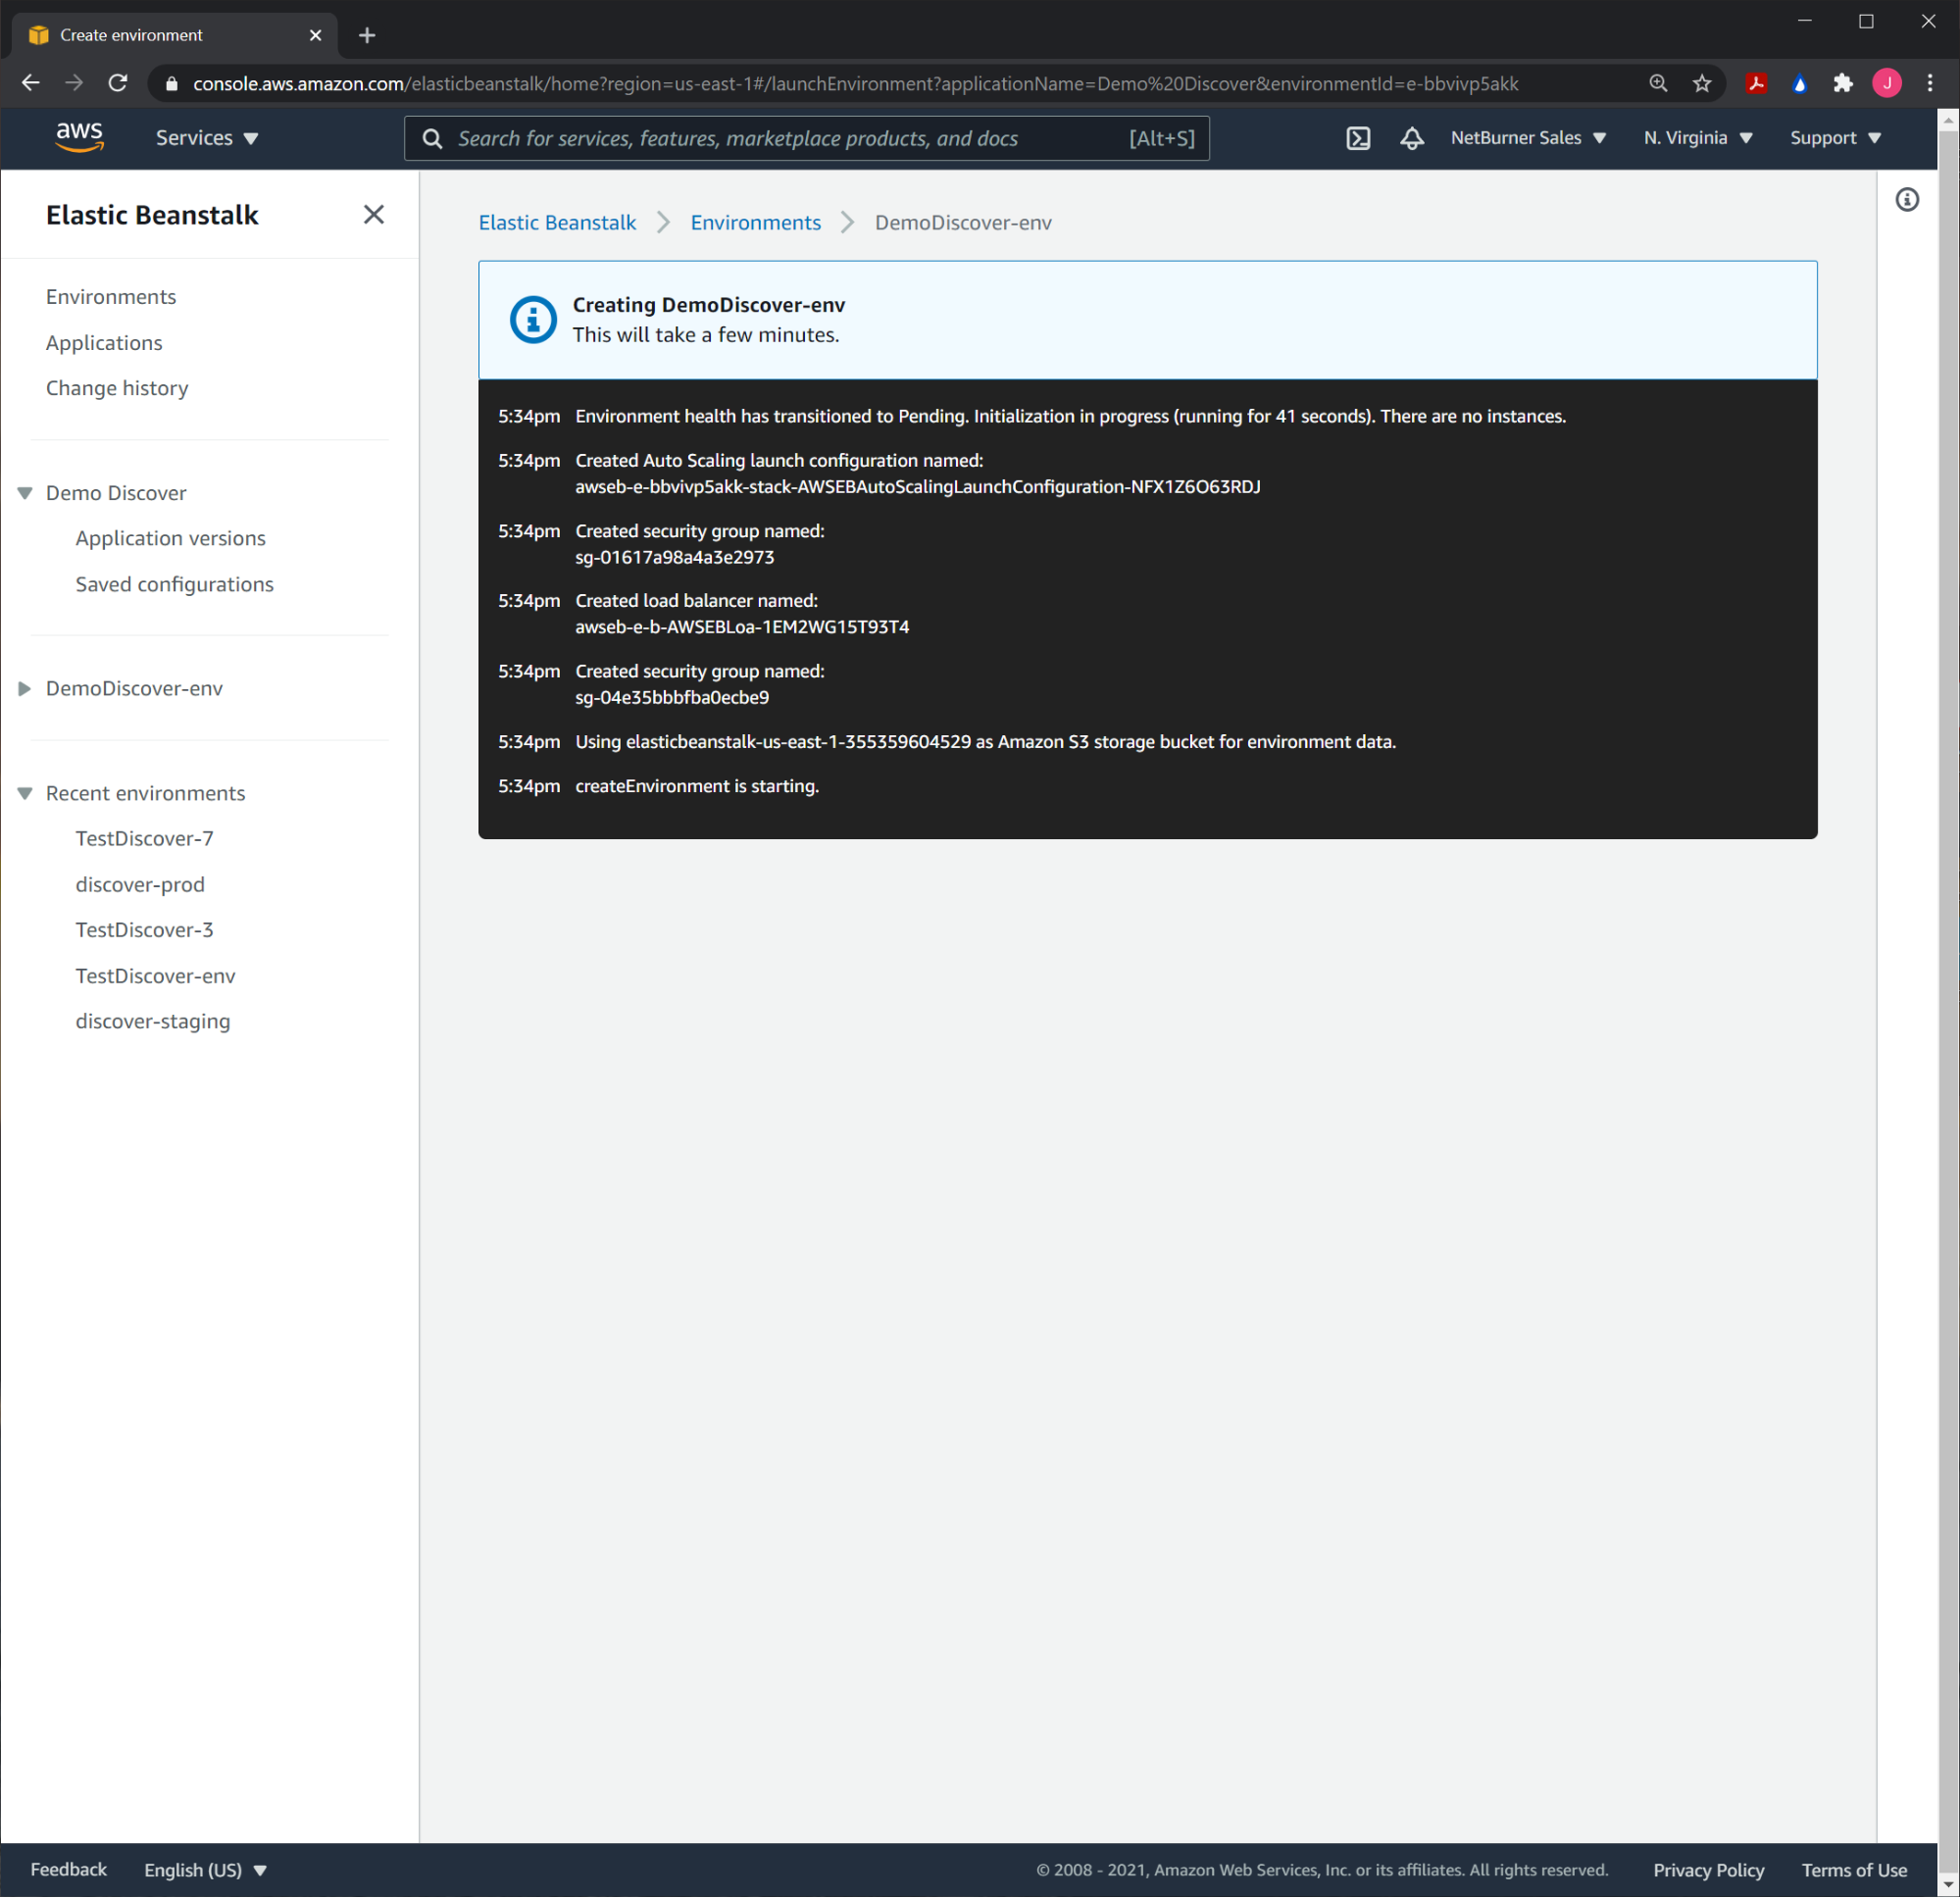Open the N. Virginia region dropdown

point(1697,138)
